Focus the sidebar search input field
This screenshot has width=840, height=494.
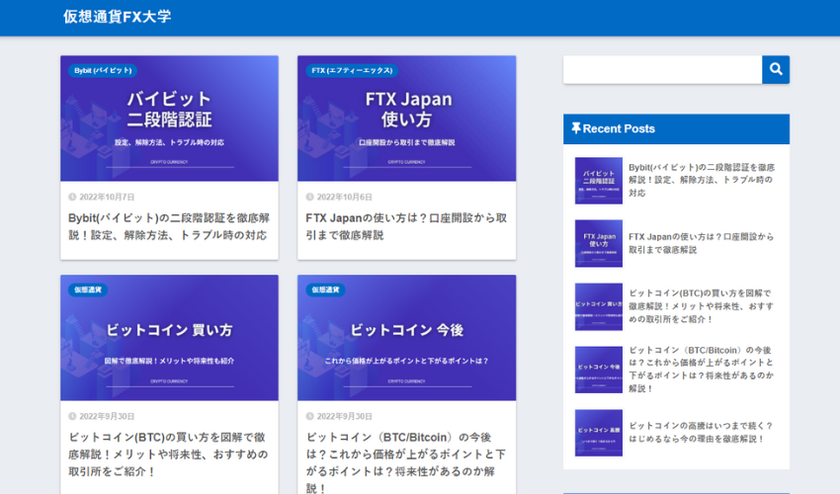coord(663,70)
